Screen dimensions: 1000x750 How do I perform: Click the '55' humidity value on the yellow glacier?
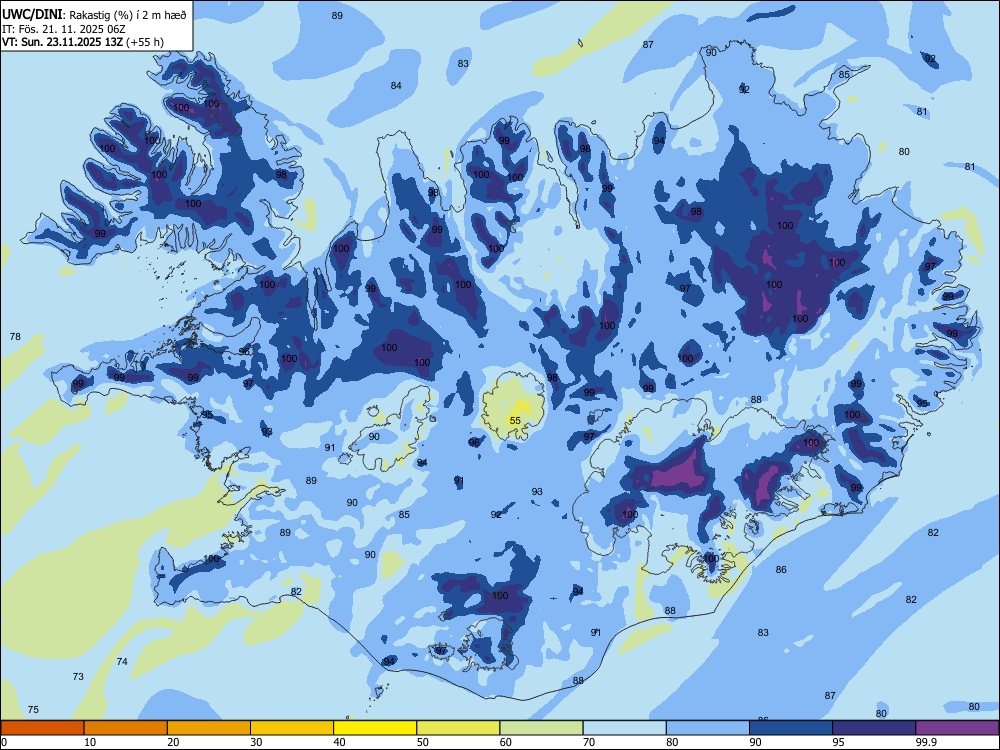click(x=515, y=420)
